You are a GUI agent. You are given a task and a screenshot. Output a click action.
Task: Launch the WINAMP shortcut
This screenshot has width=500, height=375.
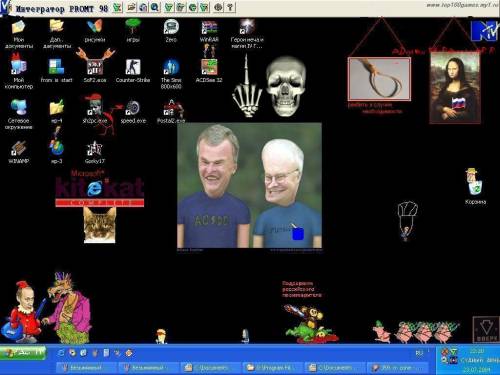click(19, 152)
